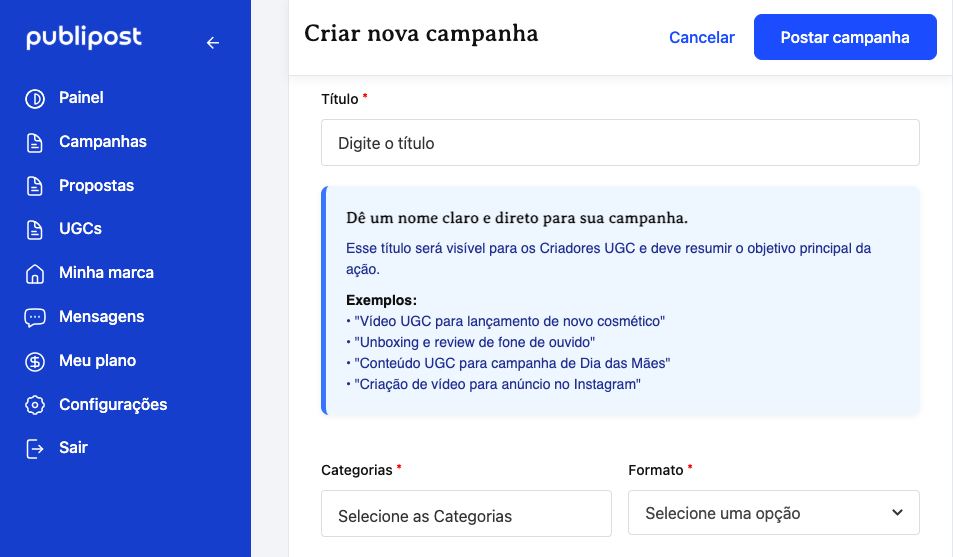This screenshot has height=557, width=953.
Task: Click the Sair logout icon
Action: 35,448
